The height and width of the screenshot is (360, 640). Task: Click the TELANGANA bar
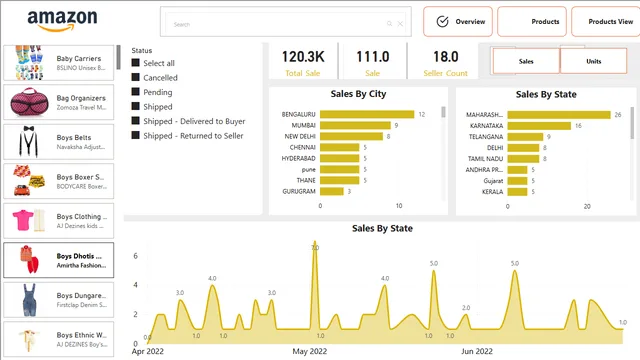525,137
